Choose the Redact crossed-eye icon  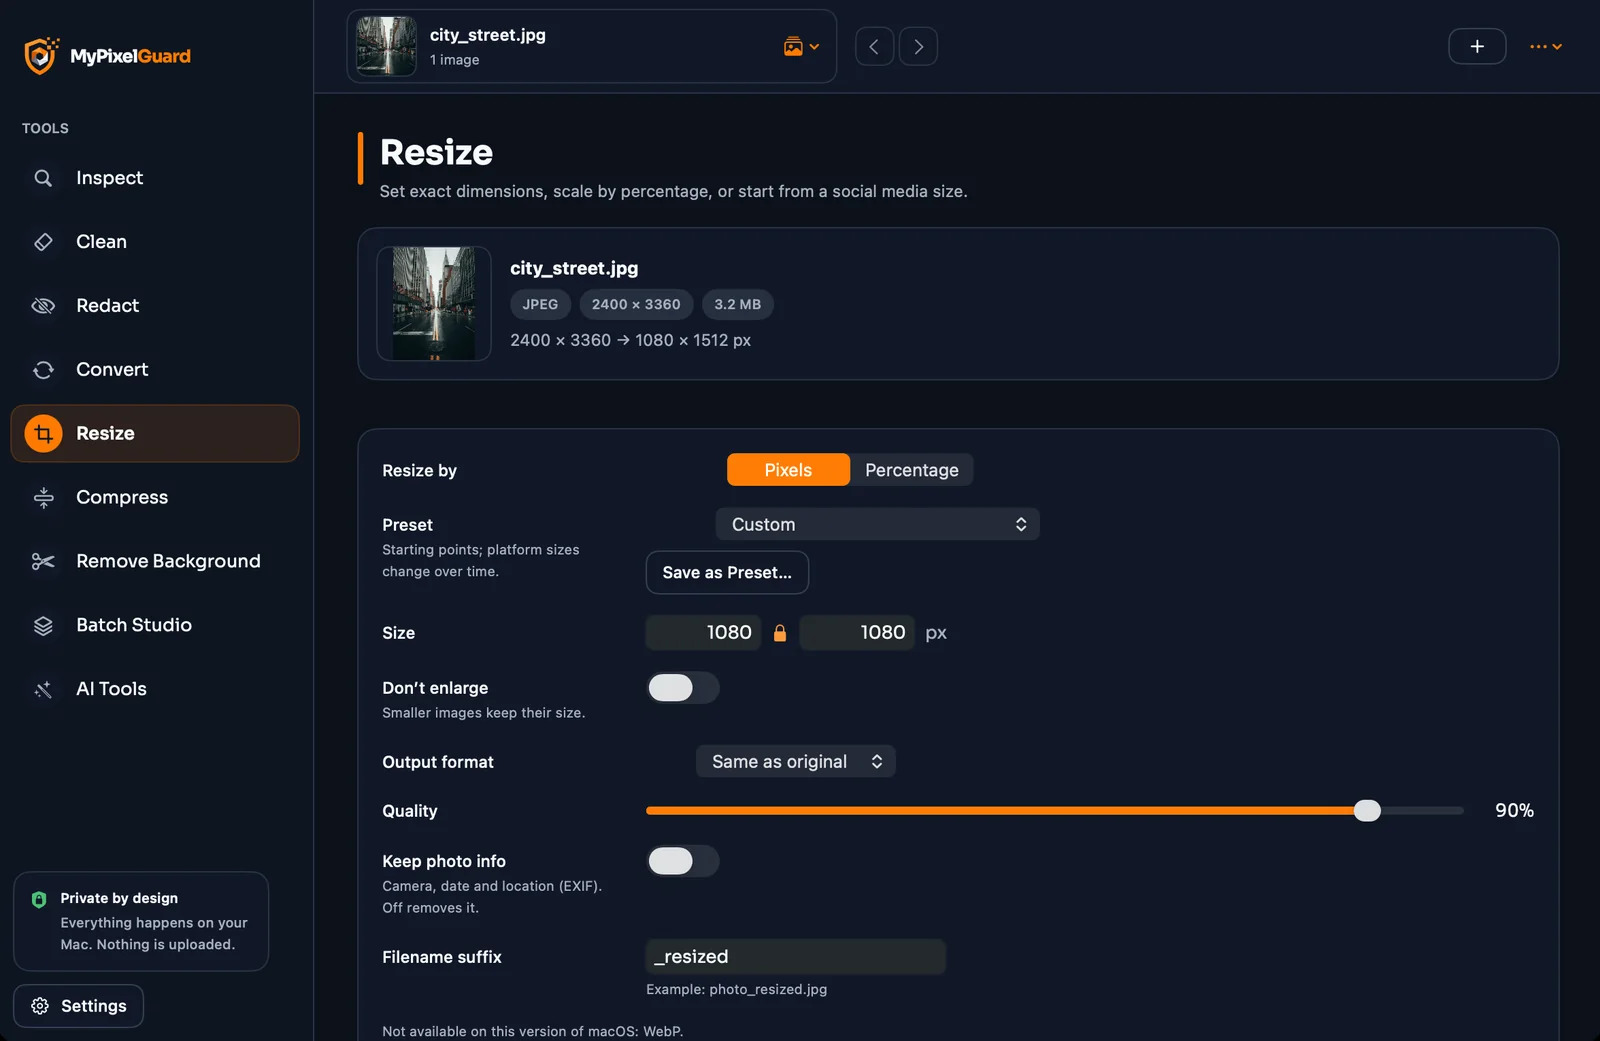(43, 306)
